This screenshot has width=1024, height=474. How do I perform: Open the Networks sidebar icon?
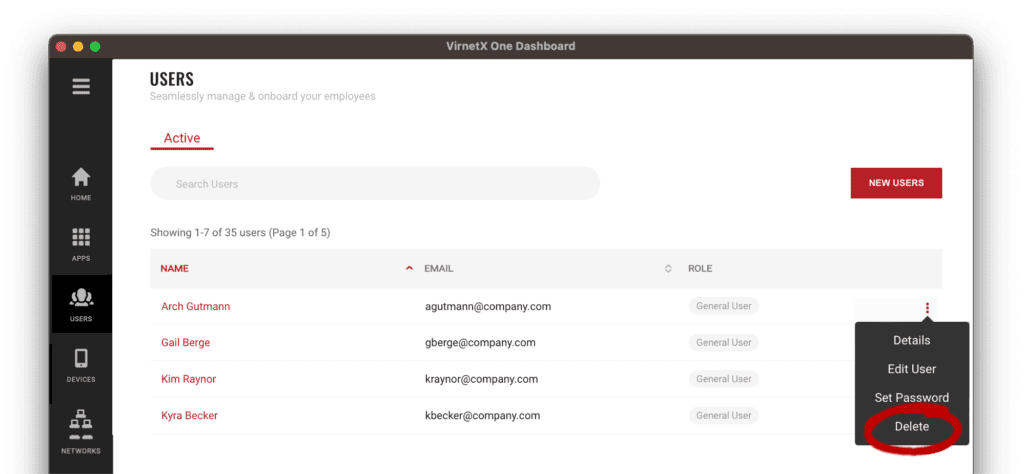tap(81, 431)
